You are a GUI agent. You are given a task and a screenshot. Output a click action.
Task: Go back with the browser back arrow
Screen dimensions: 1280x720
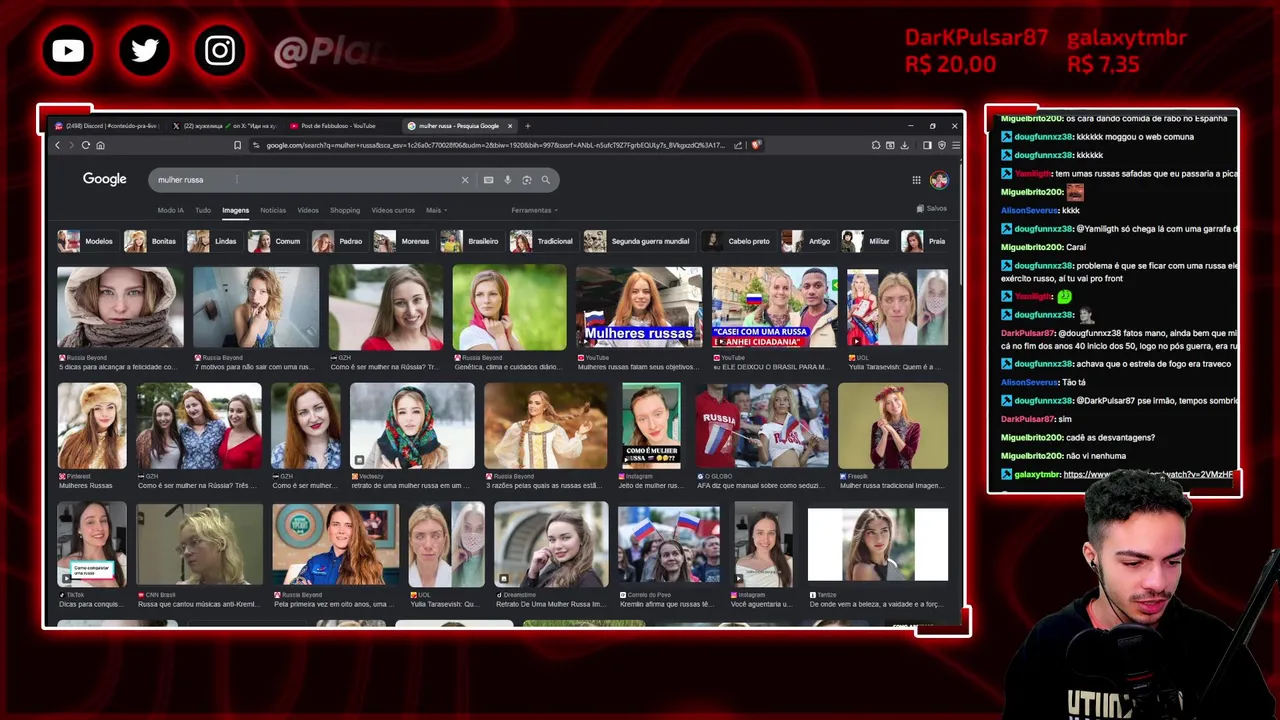[57, 145]
